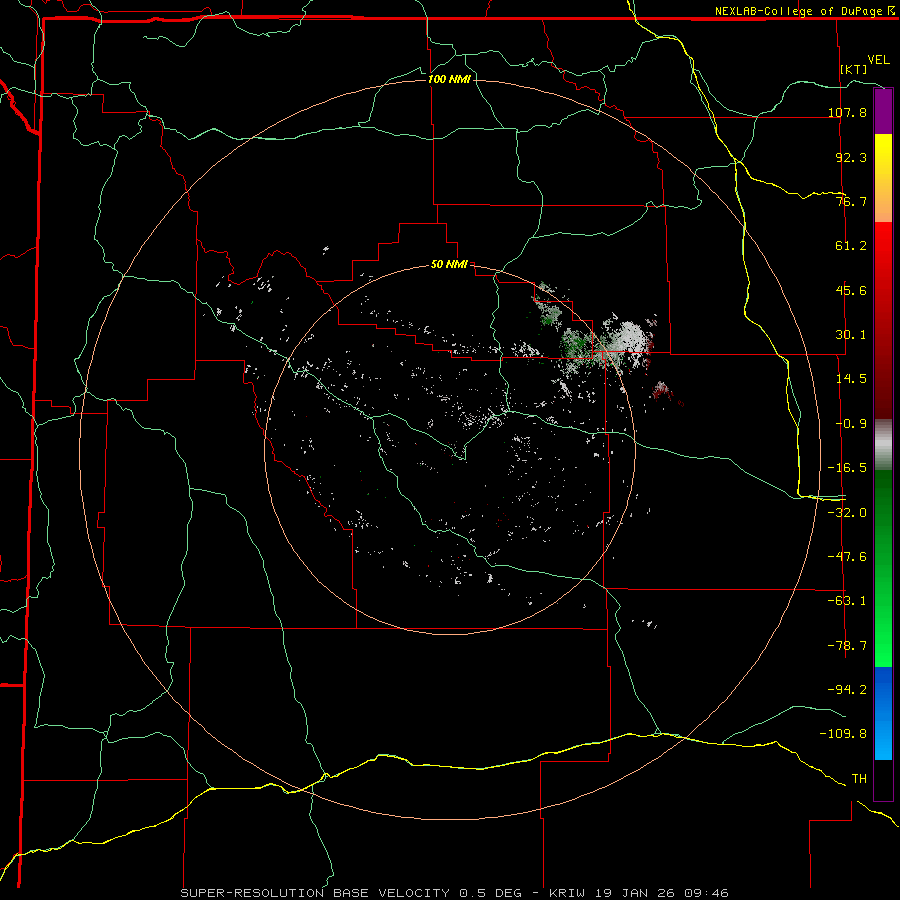Click the 76.7 velocity scale value
The width and height of the screenshot is (900, 900).
click(x=851, y=201)
